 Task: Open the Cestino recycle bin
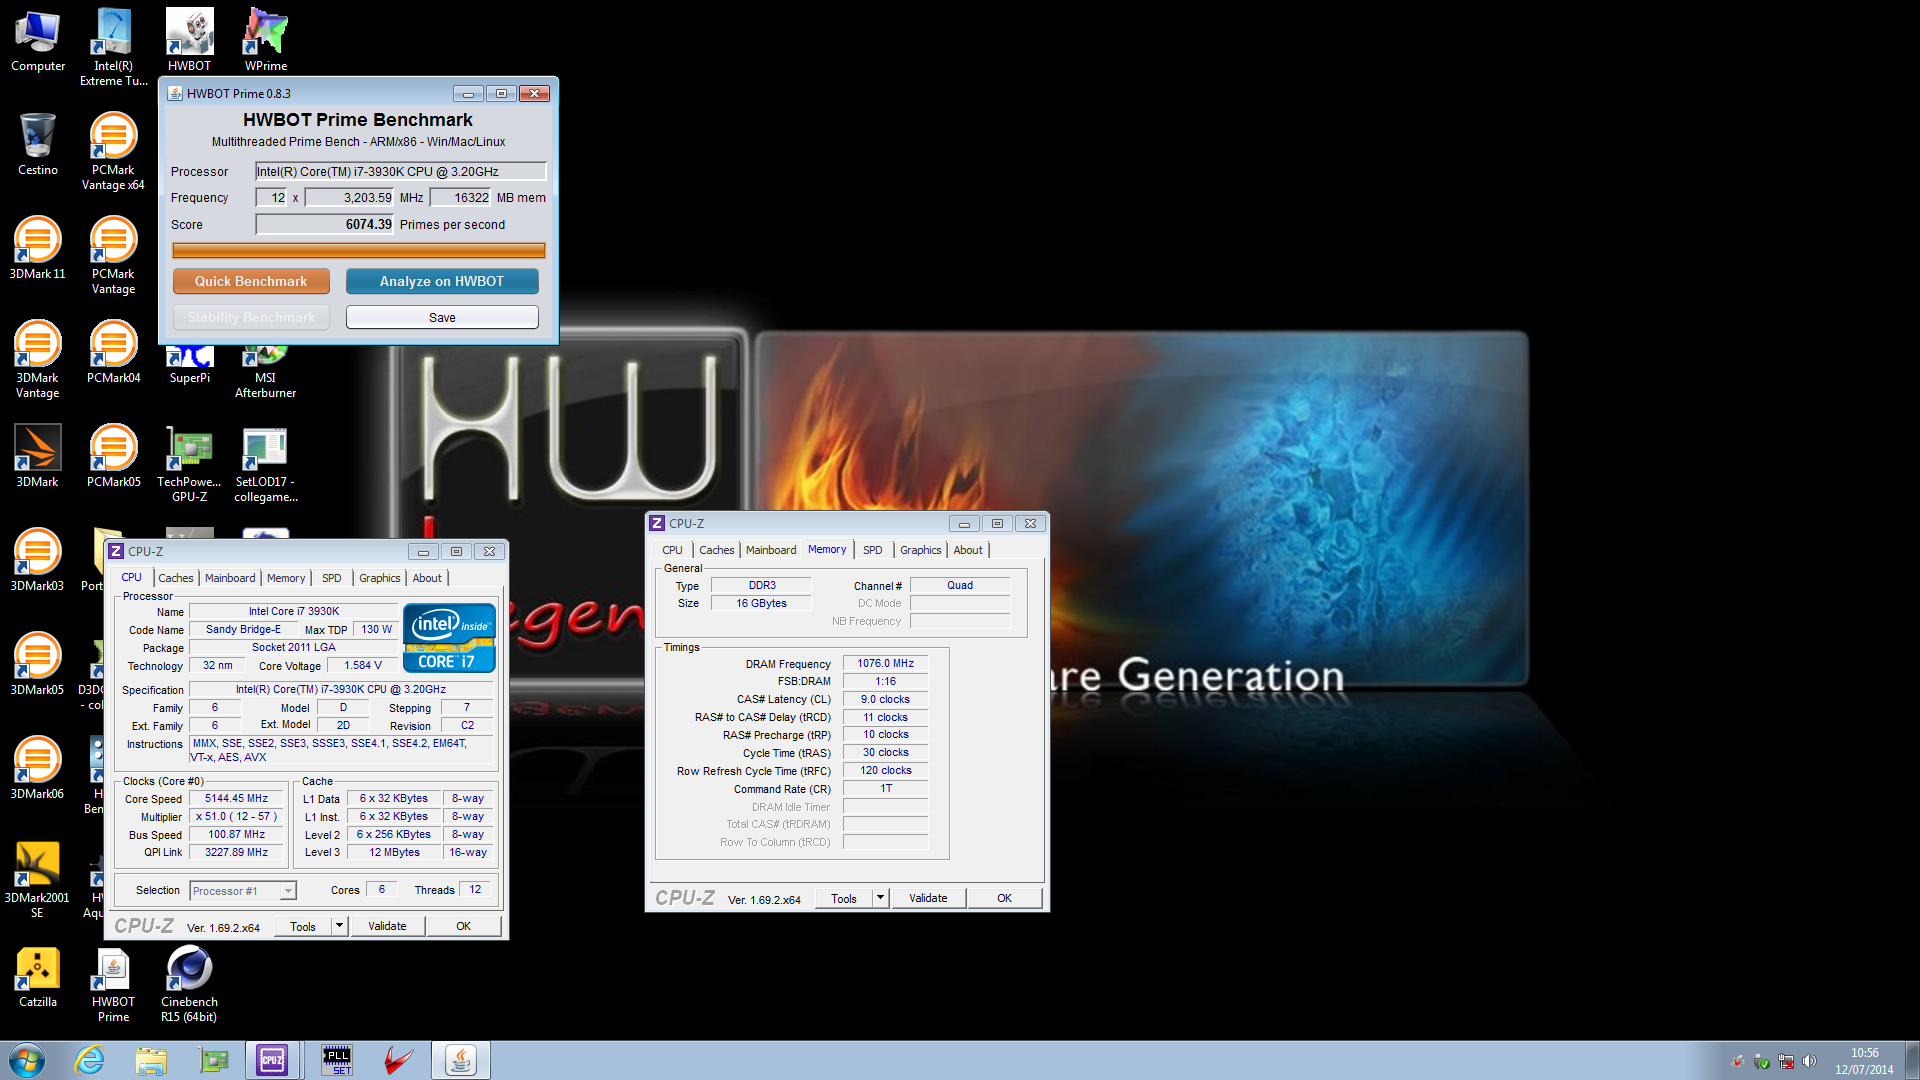click(38, 145)
